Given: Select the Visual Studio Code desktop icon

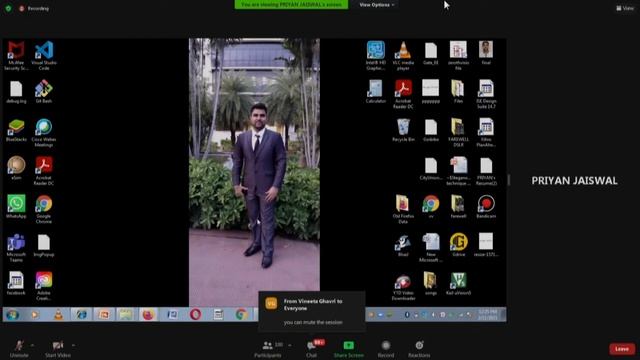Looking at the screenshot, I should [x=44, y=56].
